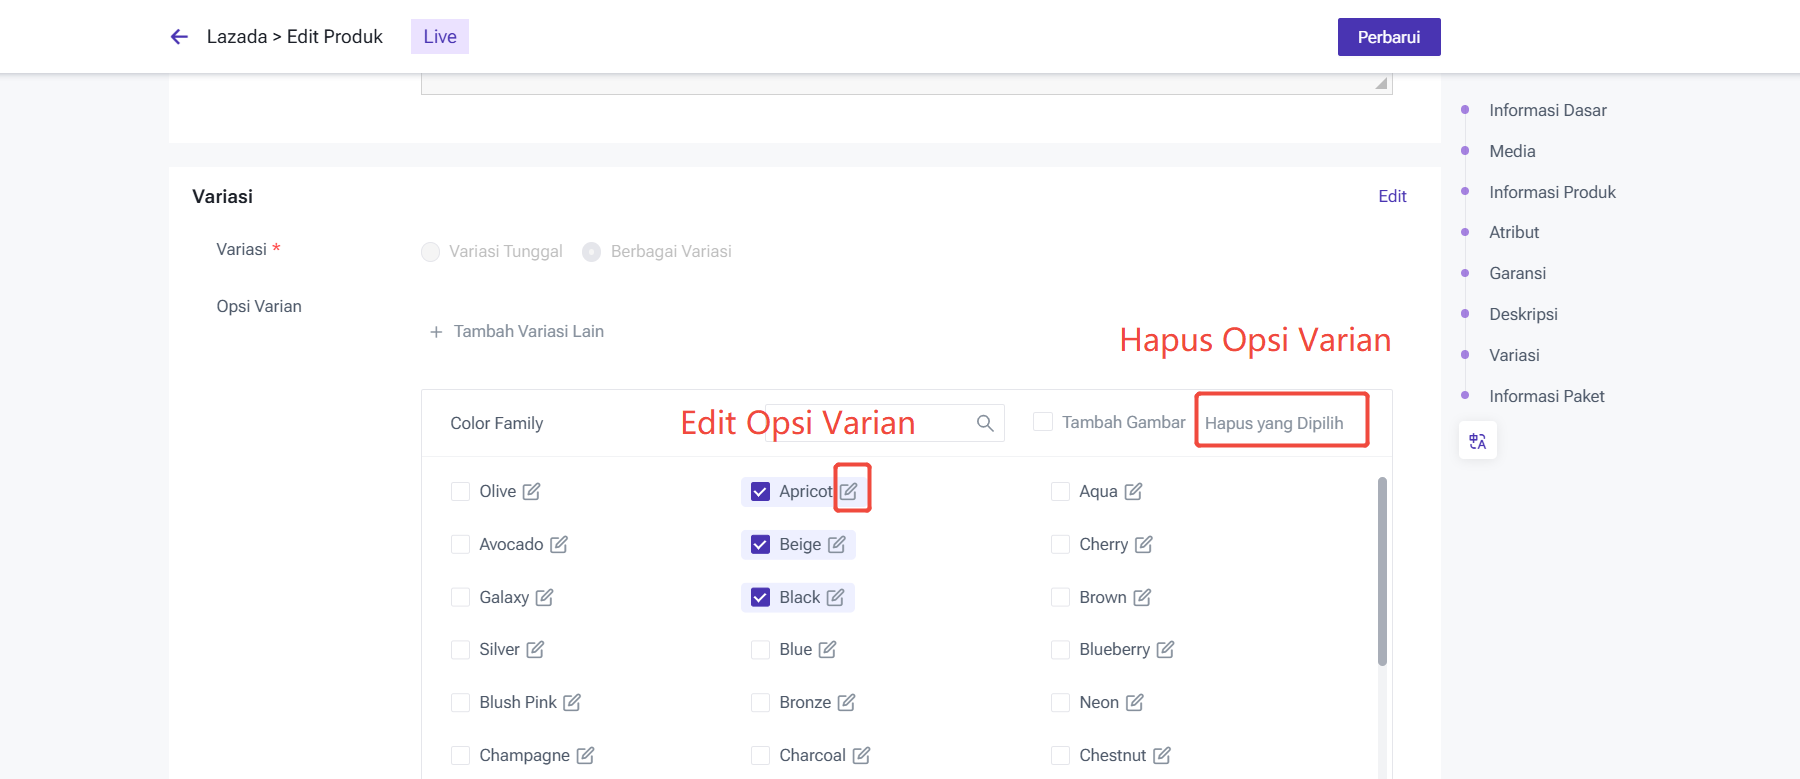Click the edit pencil beside Olive
This screenshot has height=779, width=1800.
531,491
